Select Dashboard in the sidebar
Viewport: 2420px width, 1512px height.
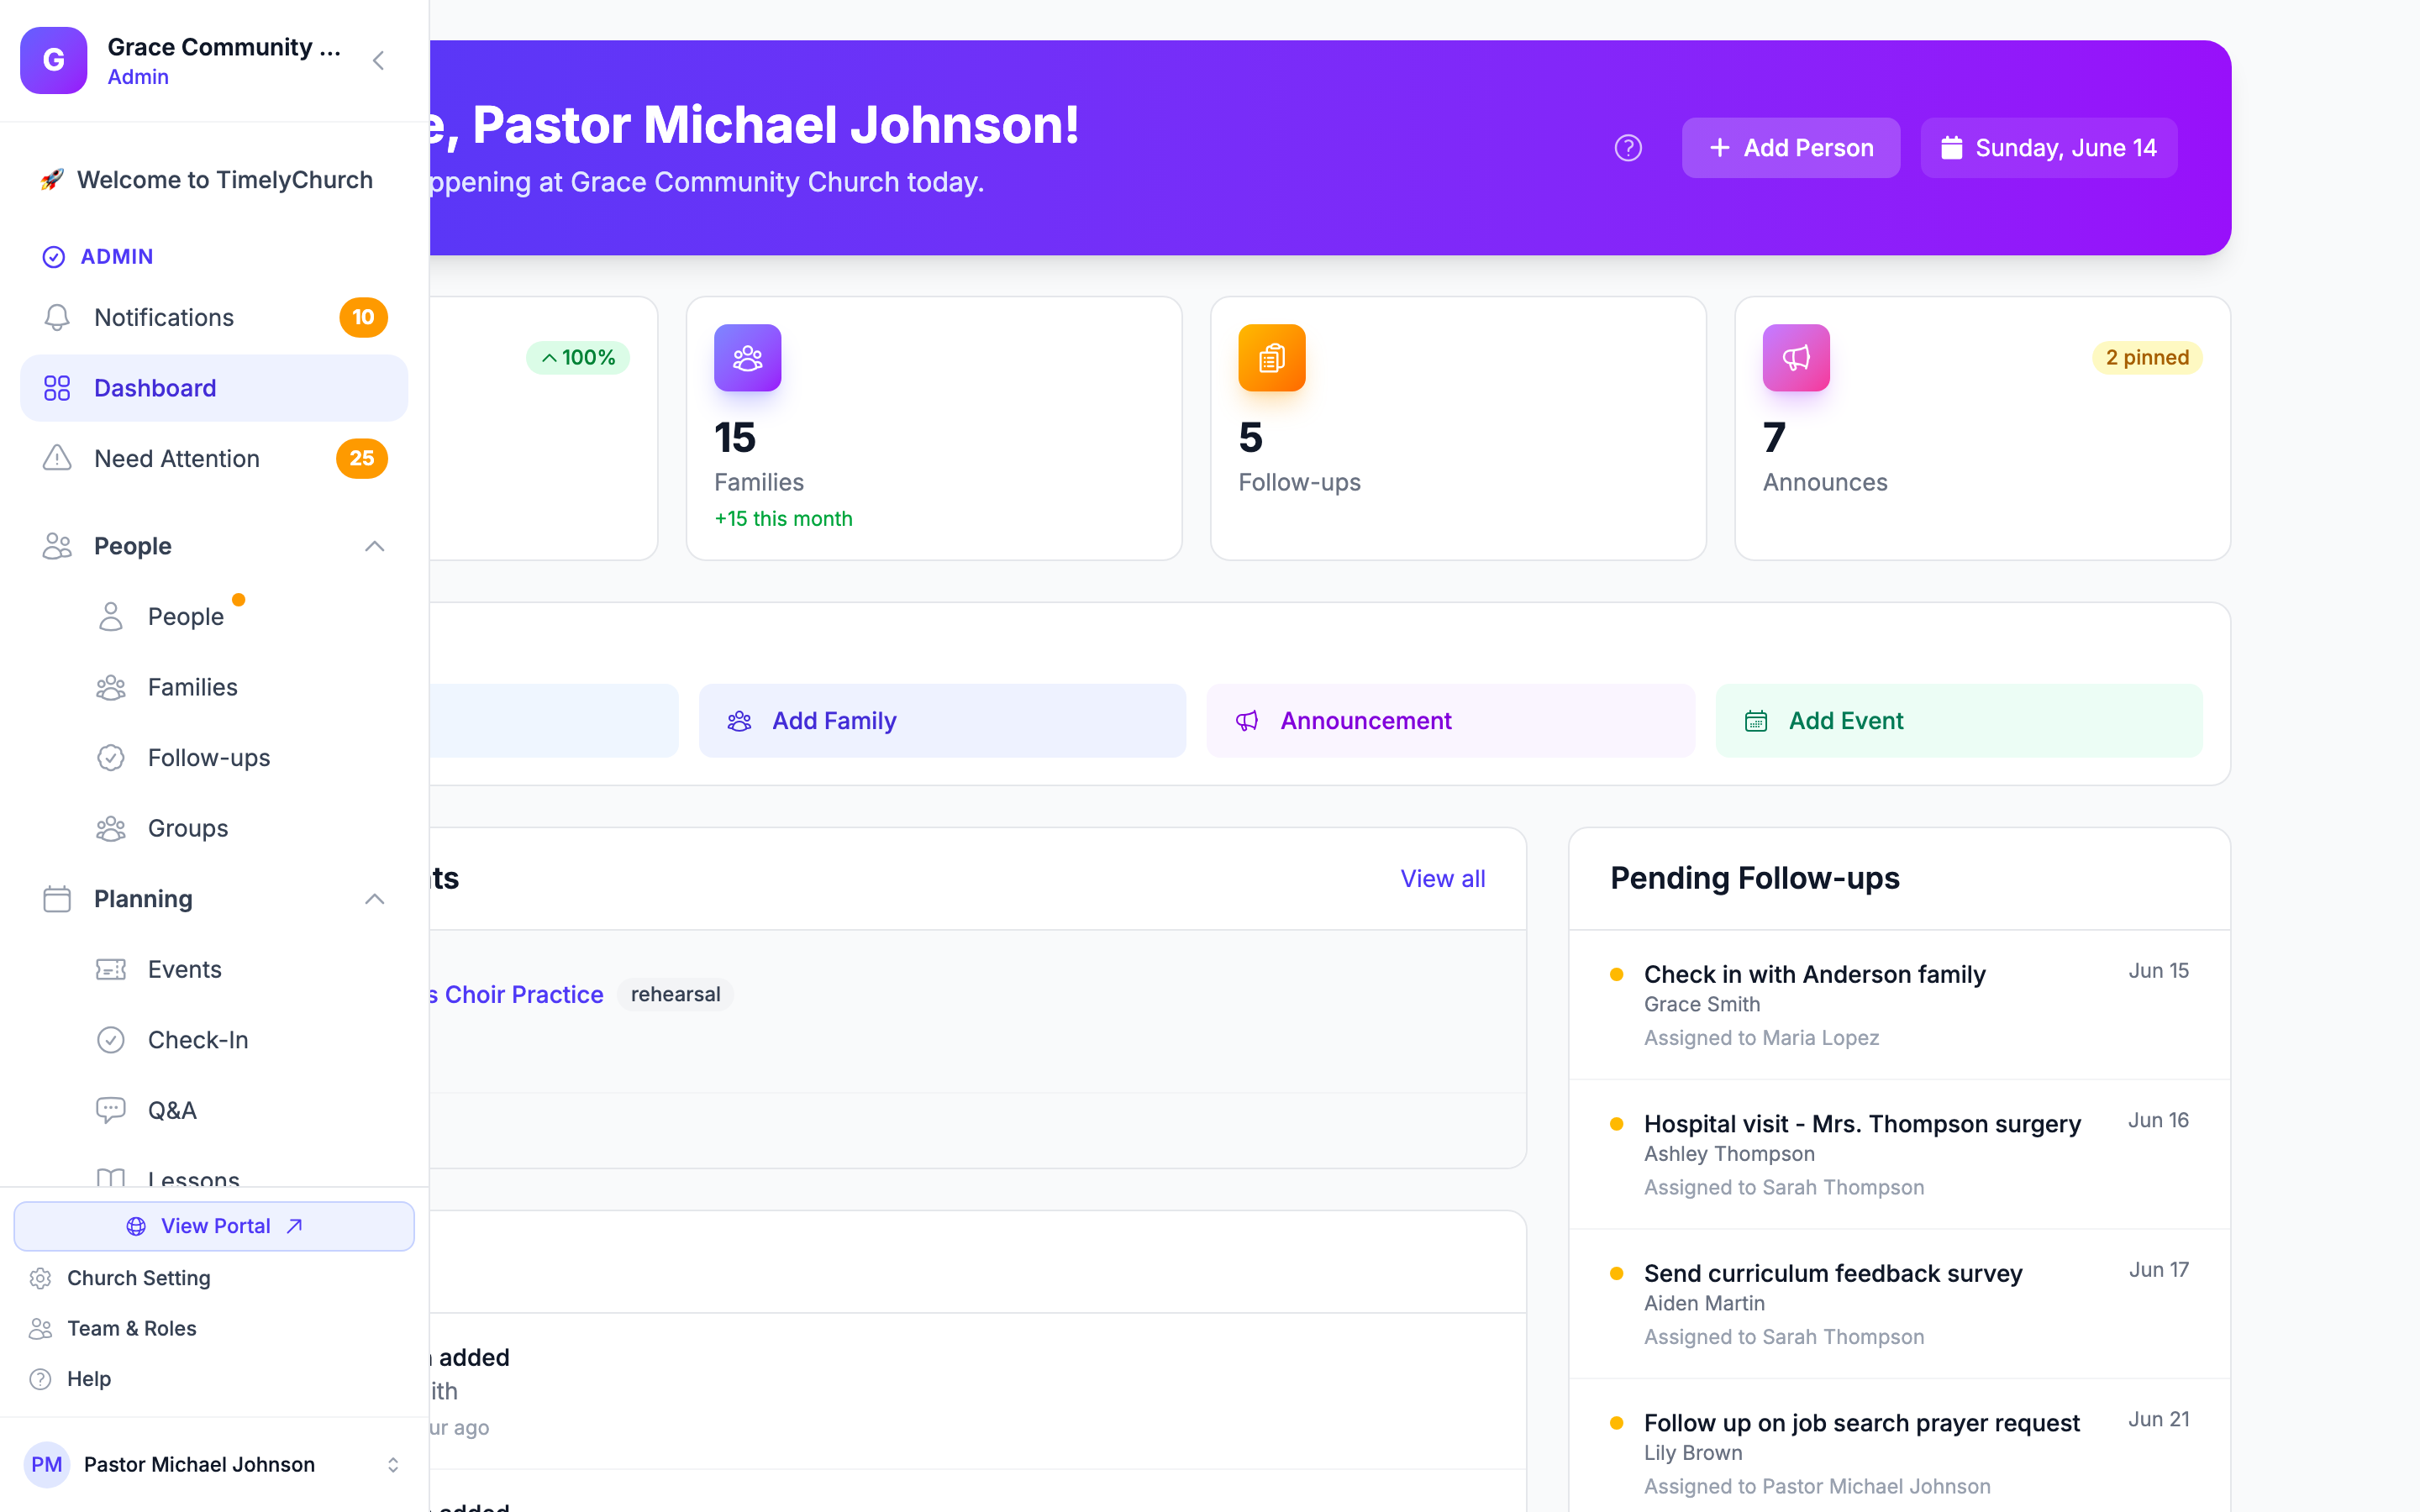pos(214,388)
